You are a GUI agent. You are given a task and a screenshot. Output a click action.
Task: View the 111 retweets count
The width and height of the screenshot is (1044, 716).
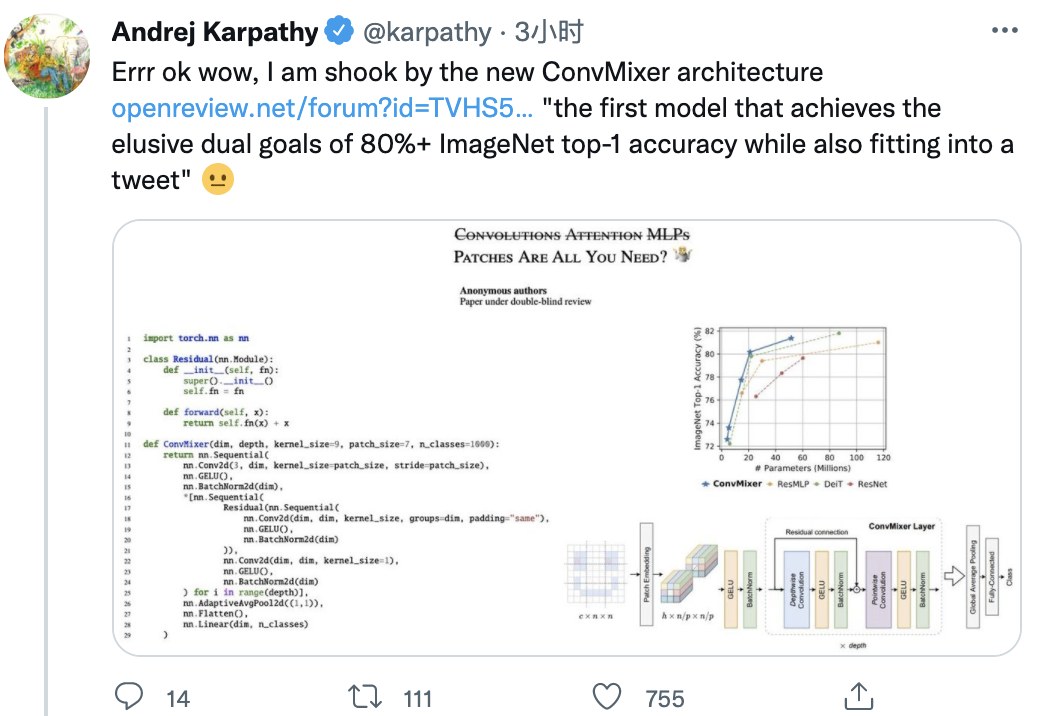click(417, 698)
